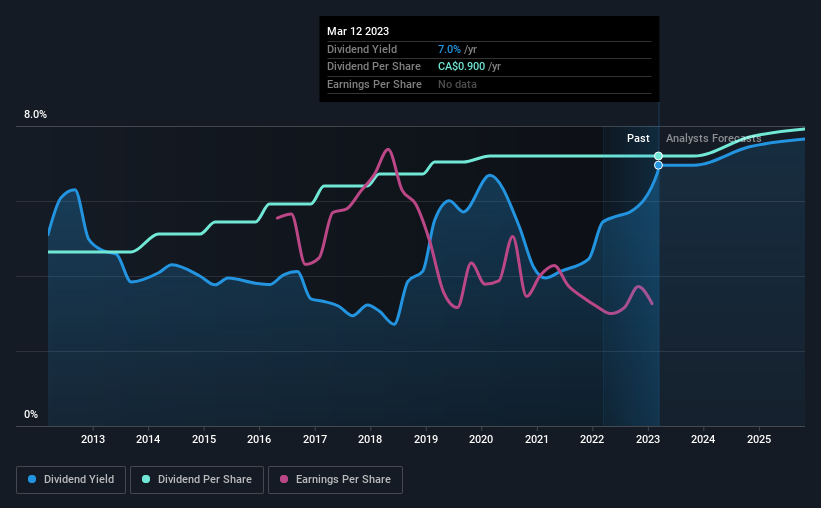This screenshot has width=821, height=508.
Task: Select the 2016 label on the time axis
Action: pos(259,439)
